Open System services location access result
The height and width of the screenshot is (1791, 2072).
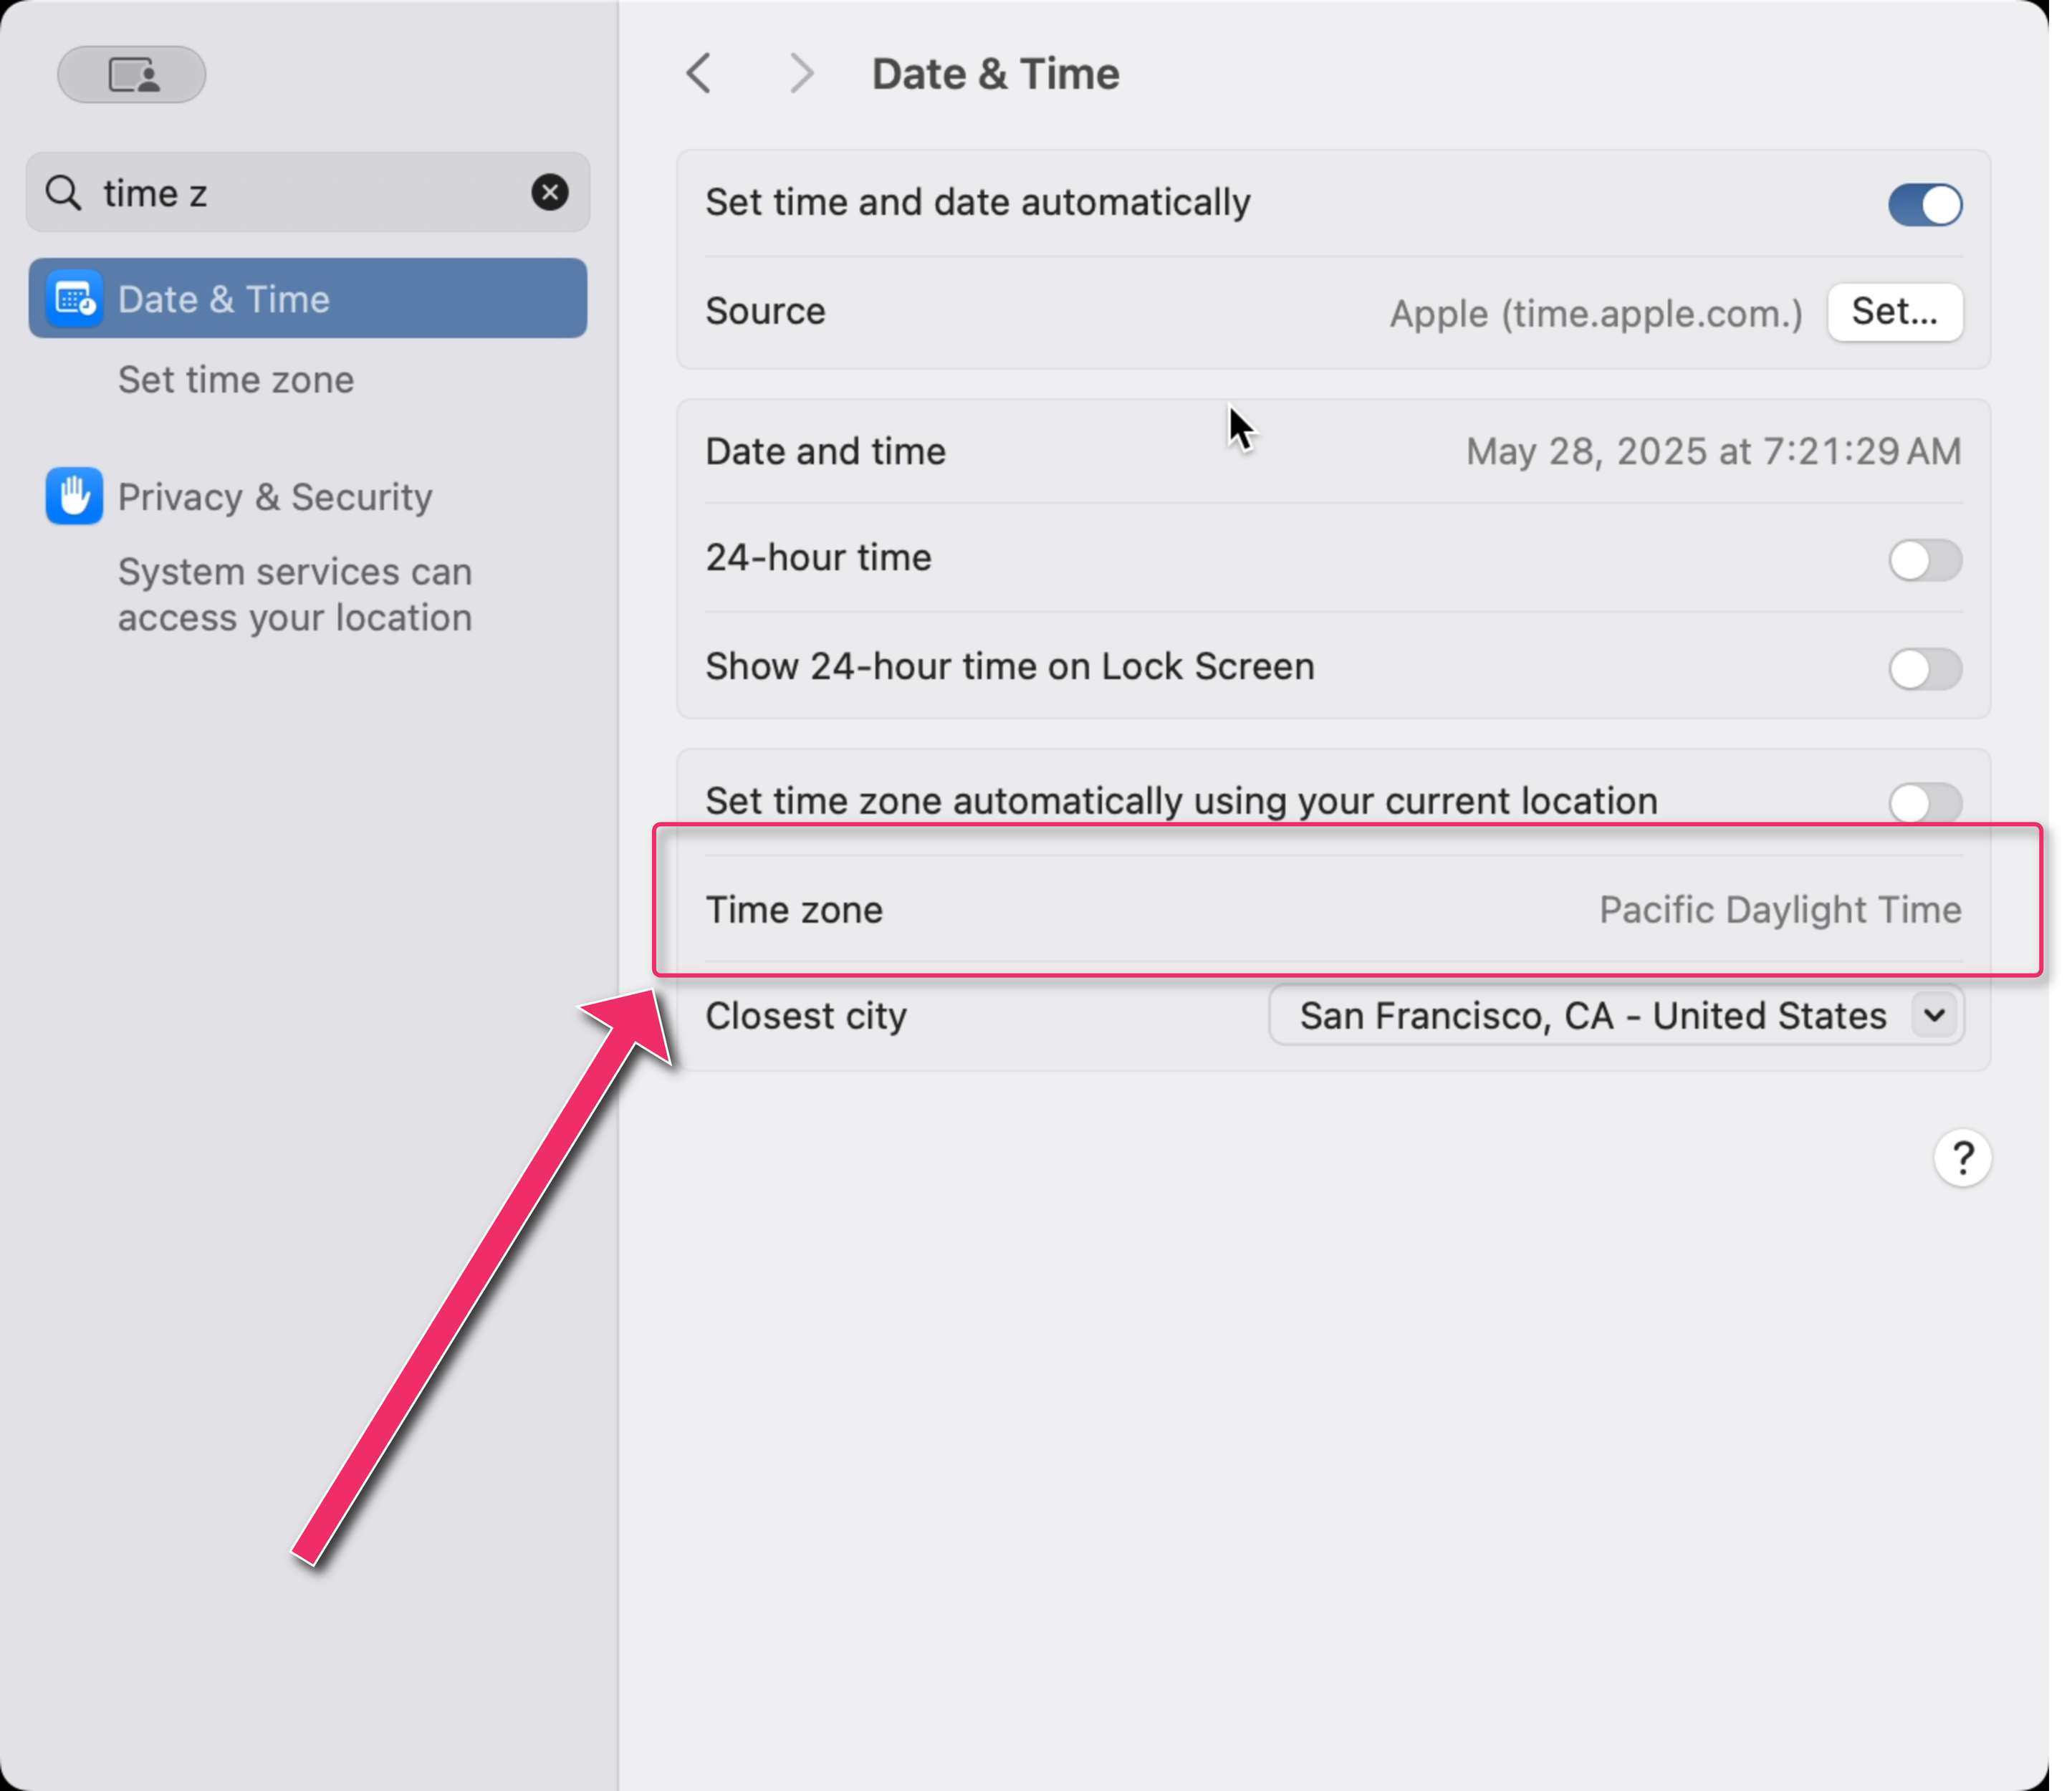(x=295, y=595)
